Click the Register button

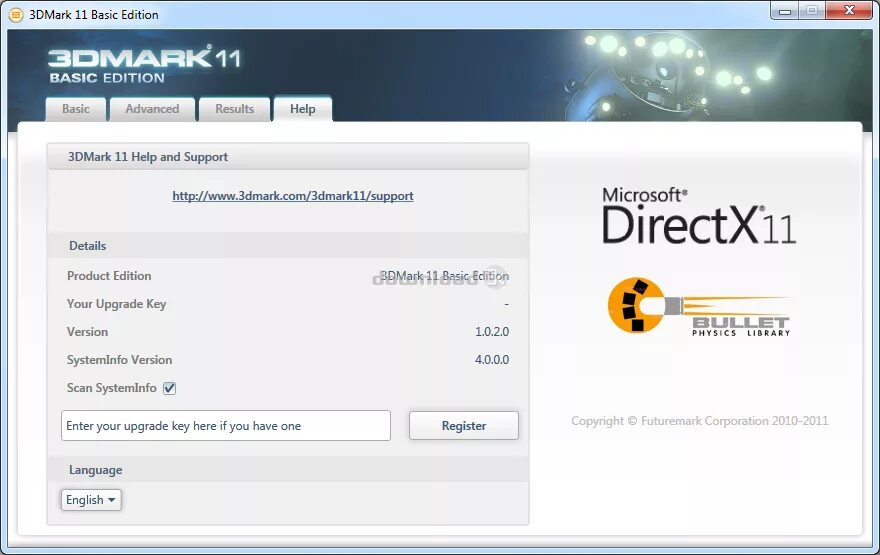(x=464, y=425)
